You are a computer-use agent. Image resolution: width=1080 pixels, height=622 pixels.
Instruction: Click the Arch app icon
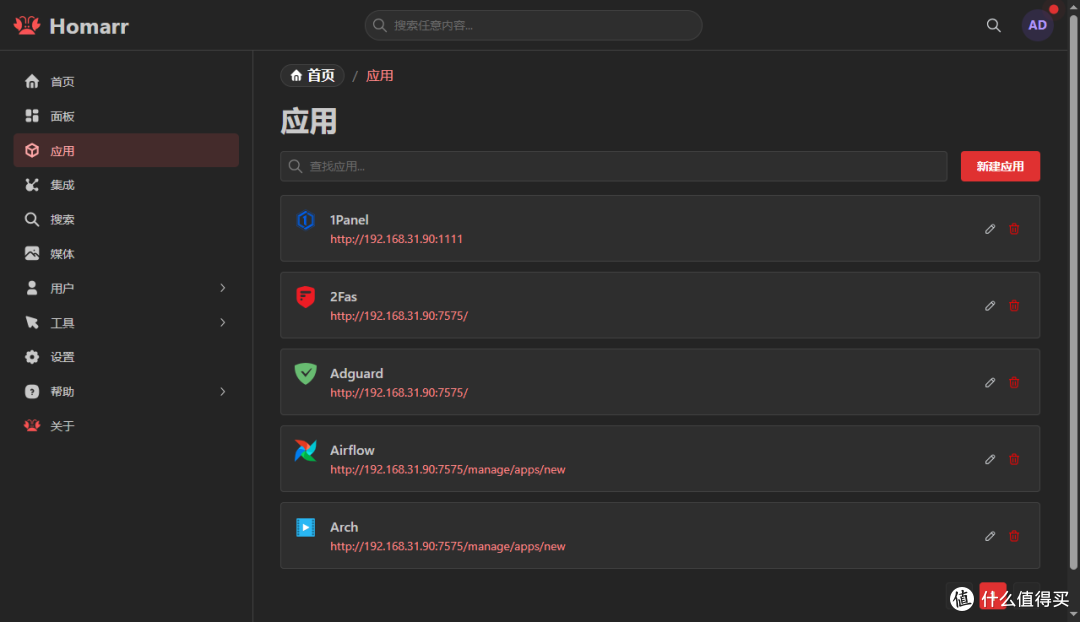(x=305, y=527)
